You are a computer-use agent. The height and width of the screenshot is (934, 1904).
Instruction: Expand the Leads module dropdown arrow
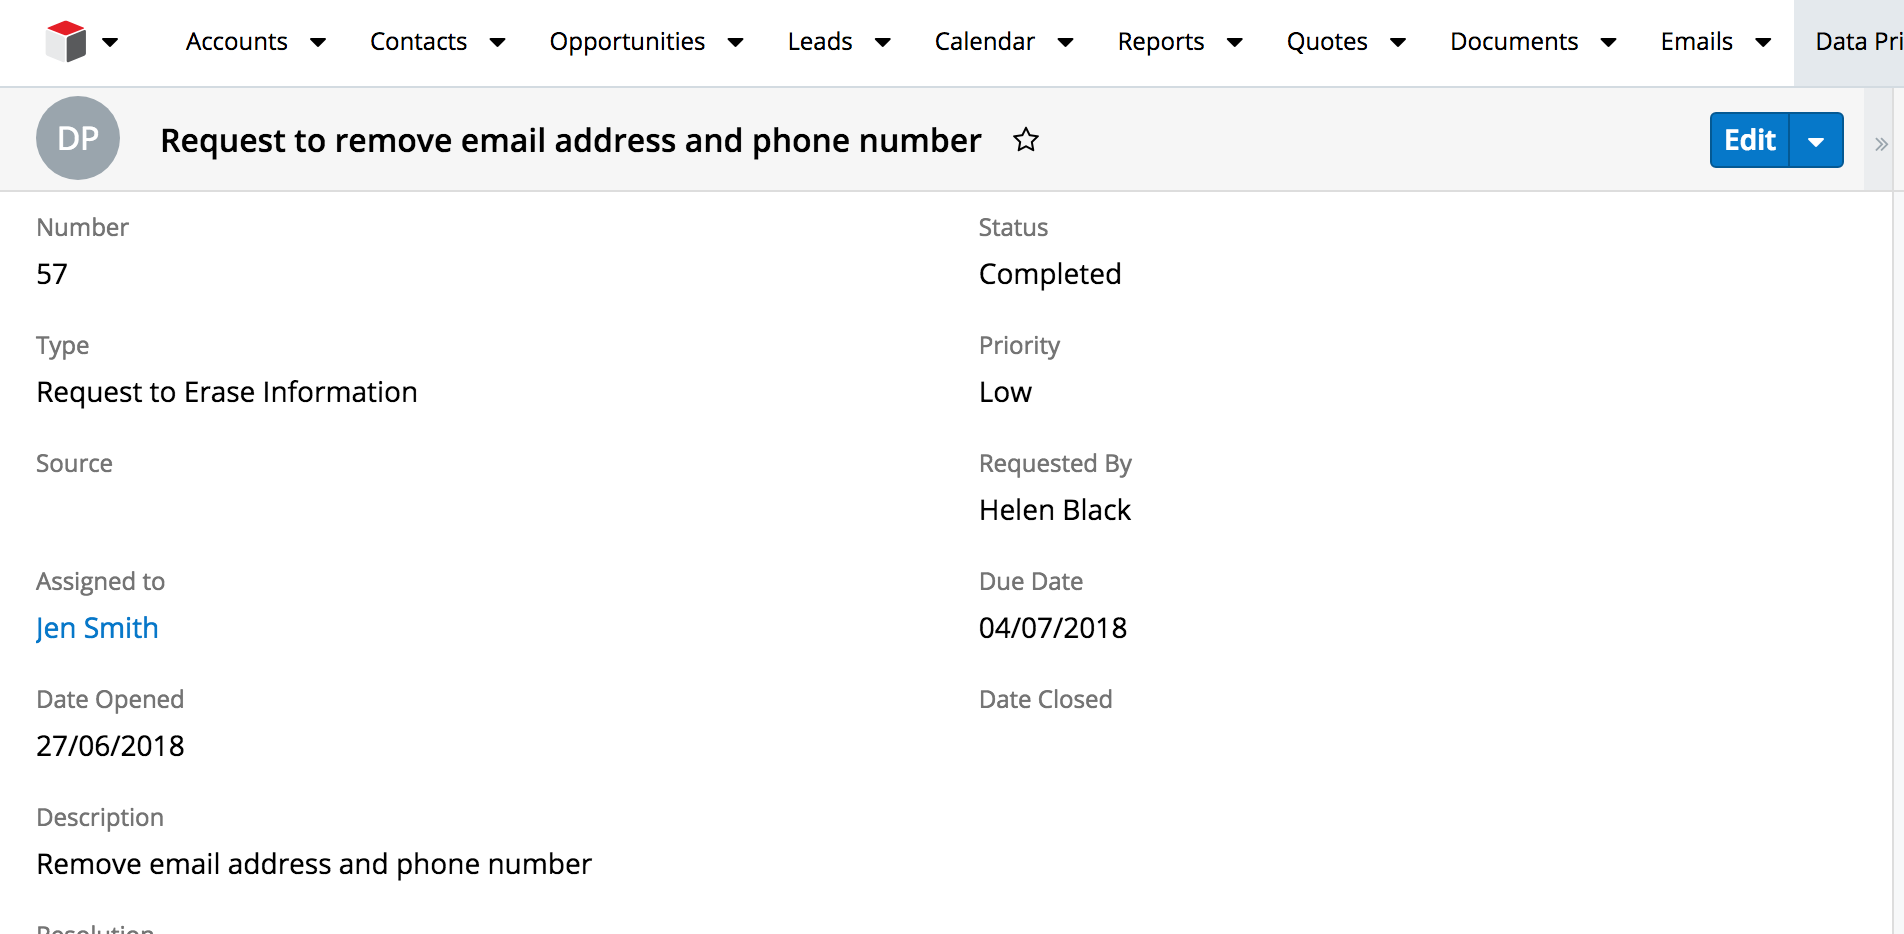pyautogui.click(x=883, y=42)
